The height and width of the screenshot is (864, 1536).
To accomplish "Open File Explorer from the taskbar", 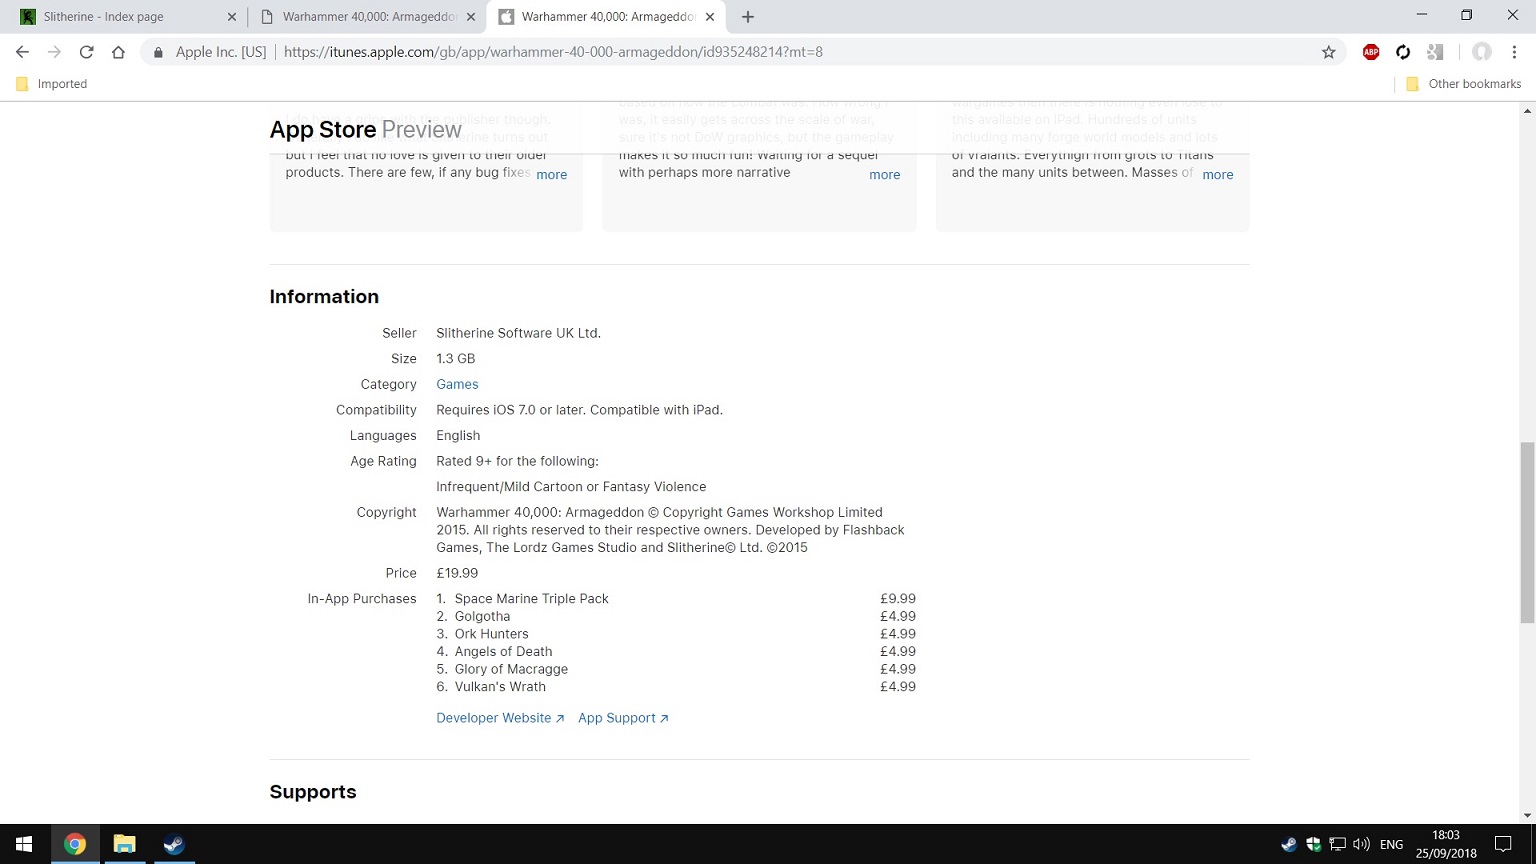I will [124, 844].
